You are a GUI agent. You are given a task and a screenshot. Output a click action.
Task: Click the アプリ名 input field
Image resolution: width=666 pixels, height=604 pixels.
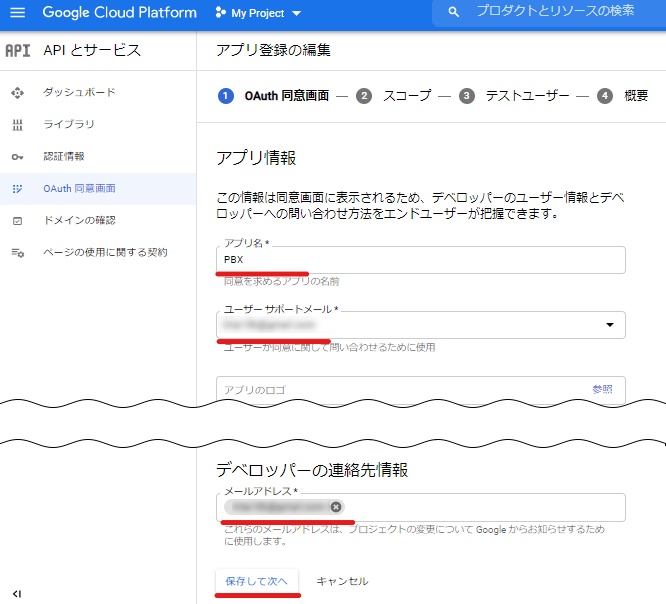click(420, 260)
